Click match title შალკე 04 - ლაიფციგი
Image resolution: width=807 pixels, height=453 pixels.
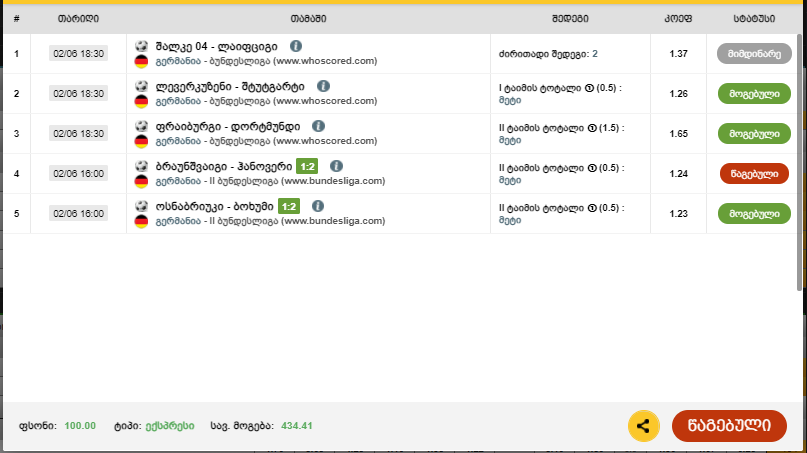point(216,46)
